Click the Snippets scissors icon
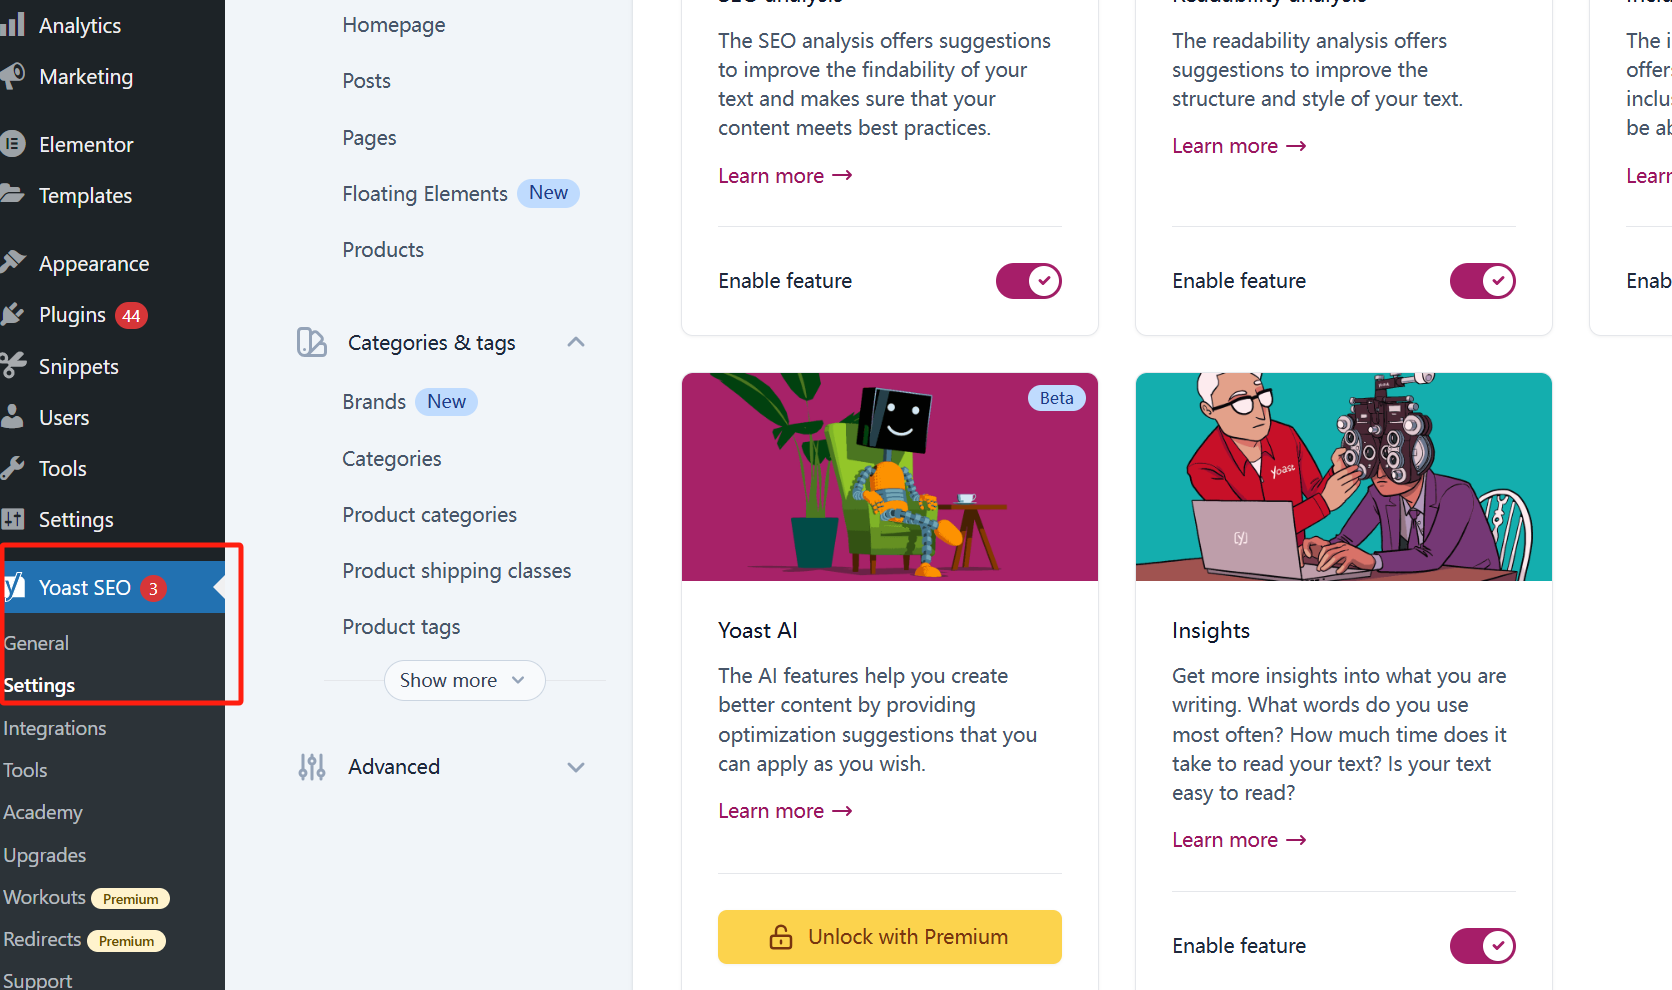 click(14, 365)
